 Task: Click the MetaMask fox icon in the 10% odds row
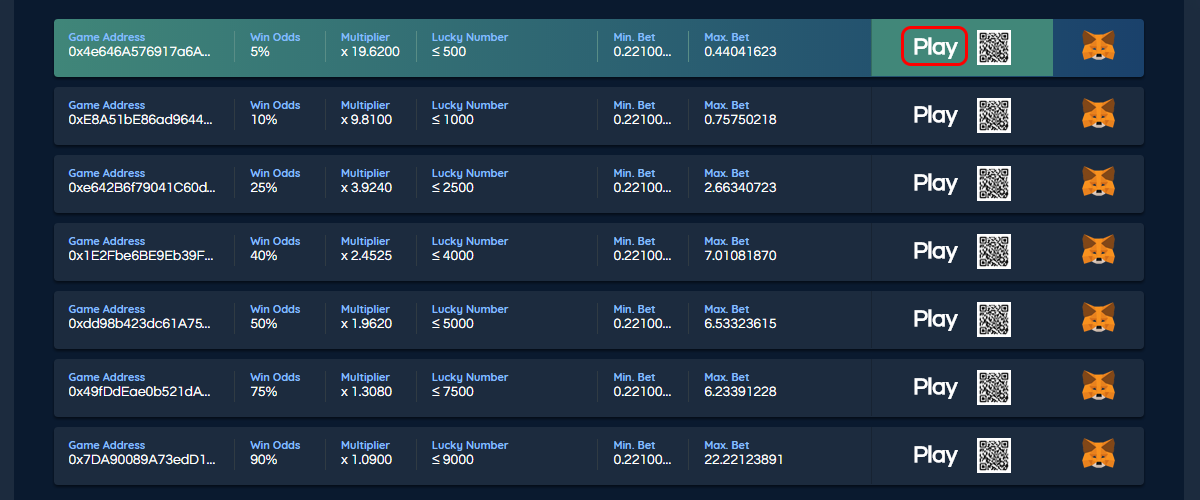tap(1099, 115)
